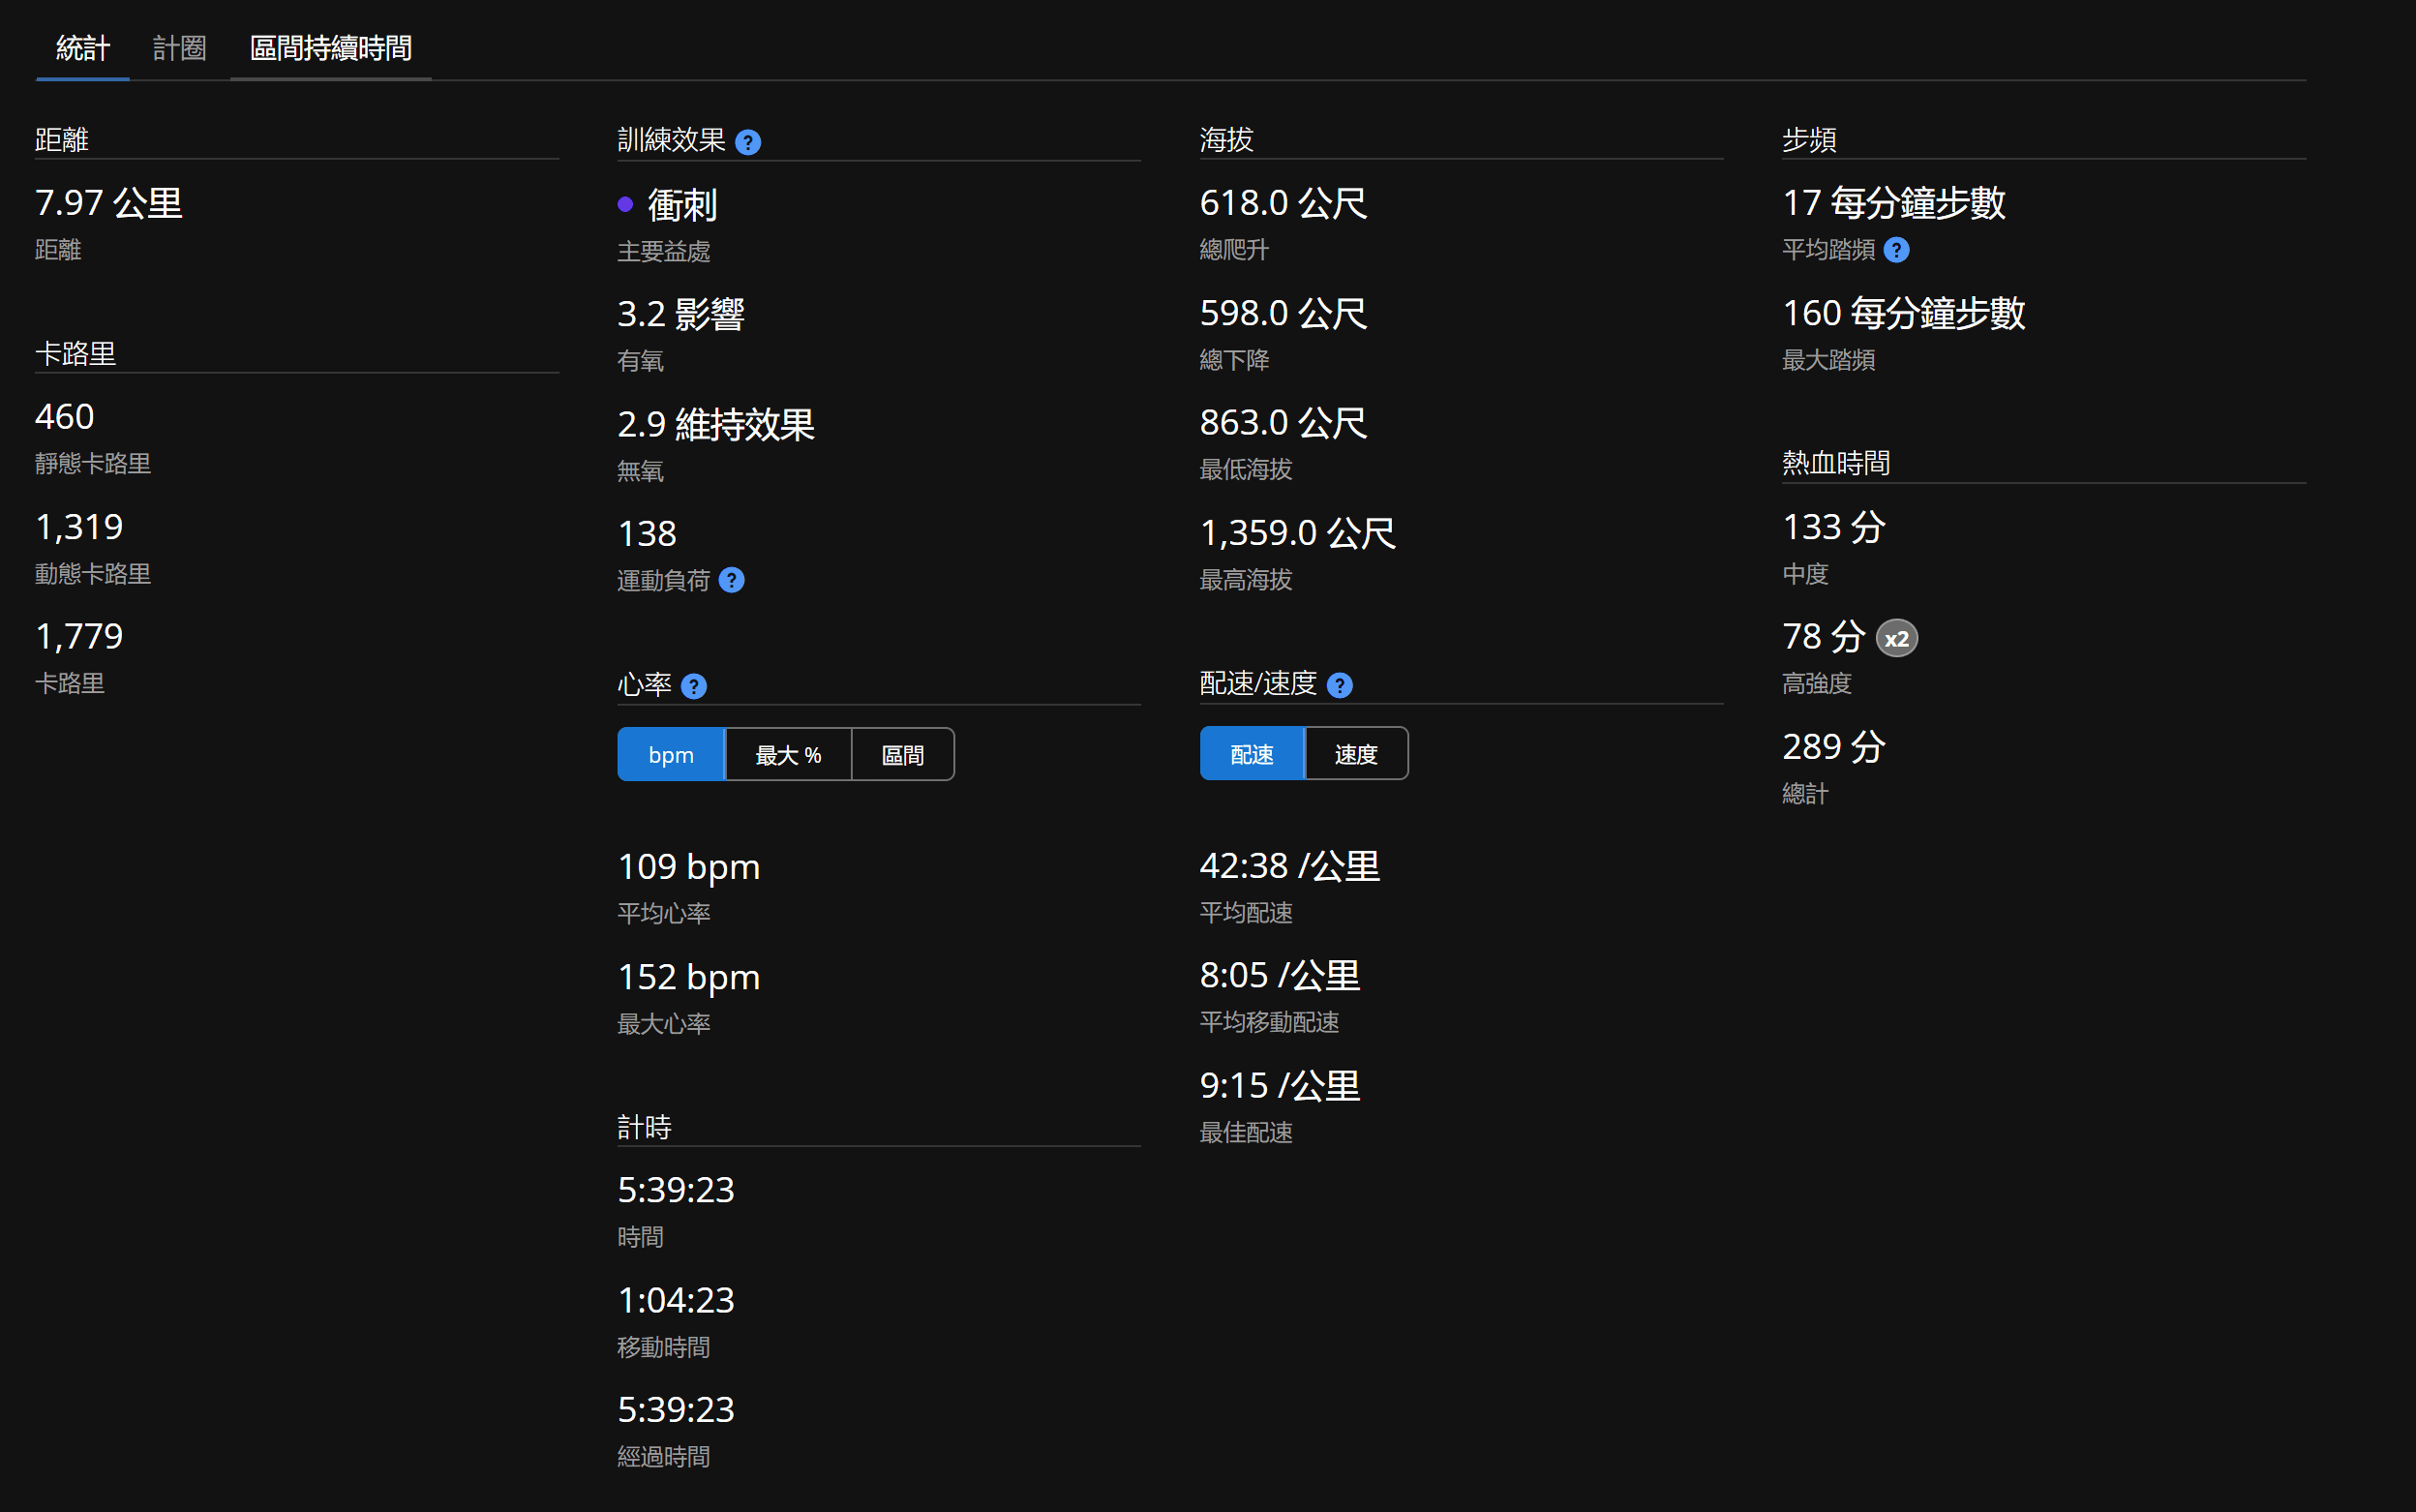The height and width of the screenshot is (1512, 2416).
Task: Select 配速 pace display
Action: click(x=1252, y=753)
